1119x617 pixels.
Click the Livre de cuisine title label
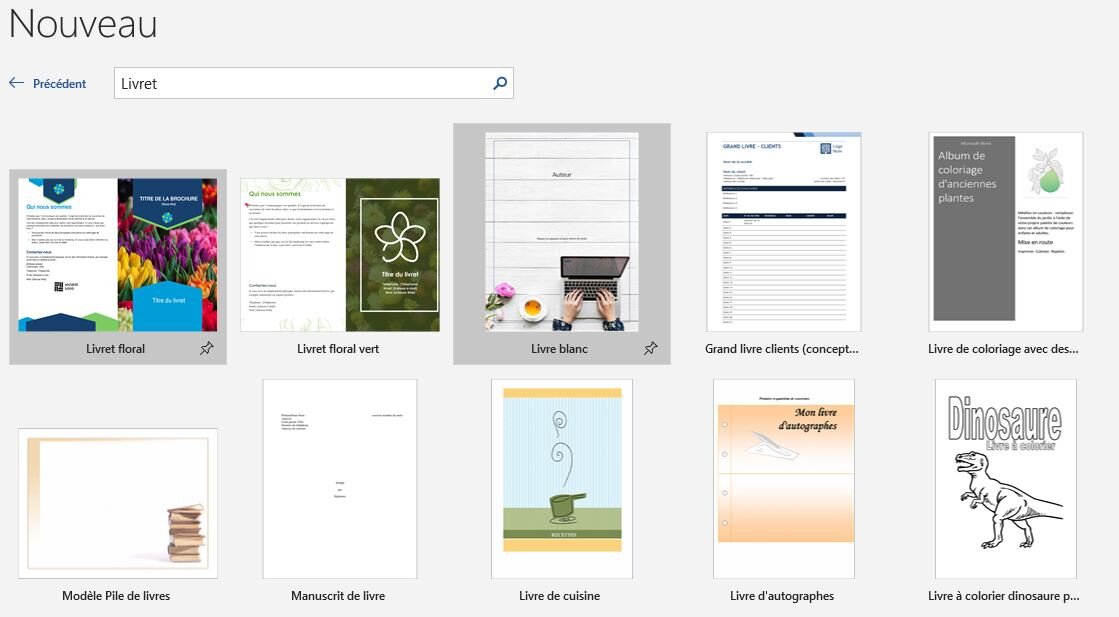(561, 595)
